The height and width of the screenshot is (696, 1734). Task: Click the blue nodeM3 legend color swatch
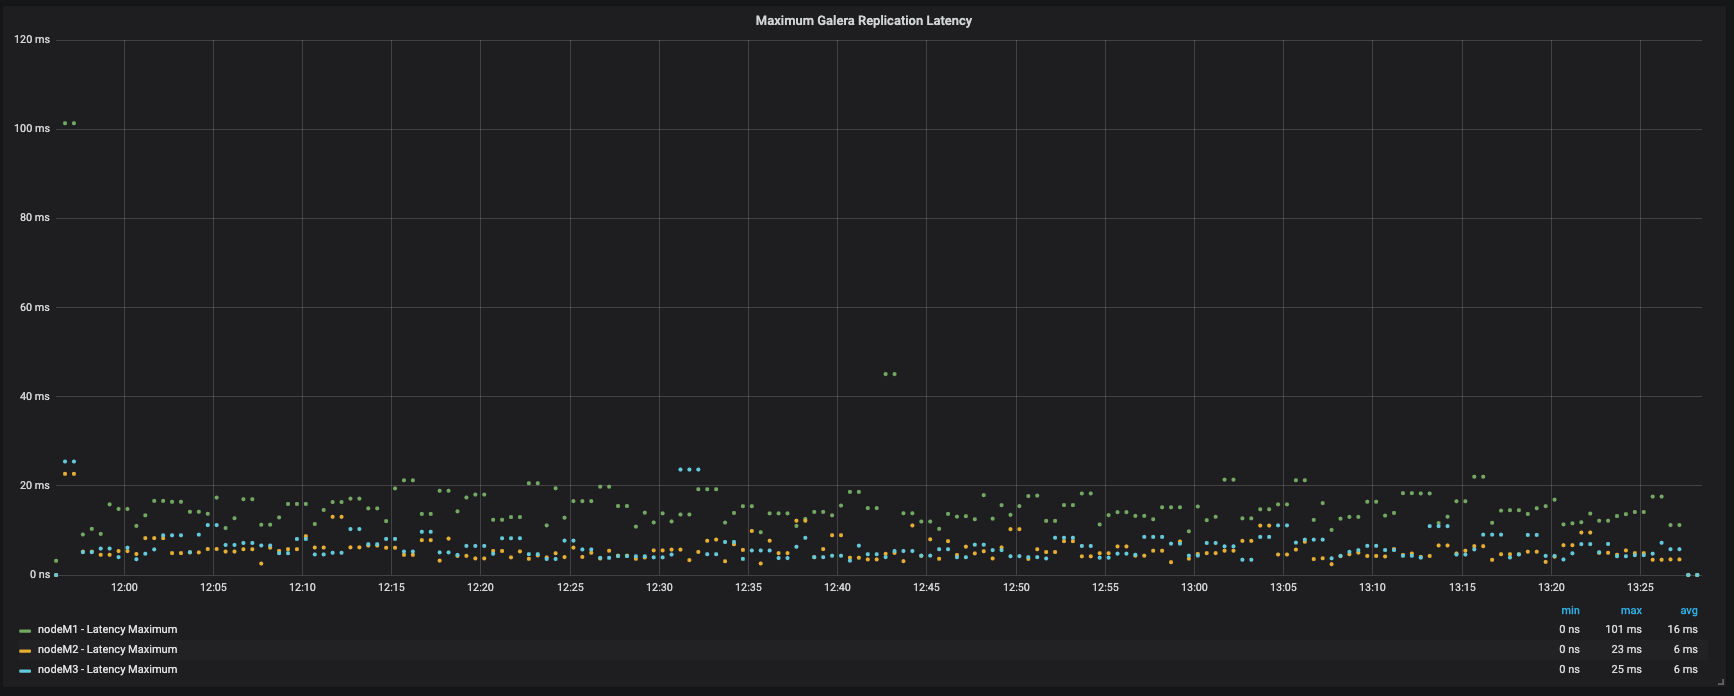pyautogui.click(x=25, y=670)
